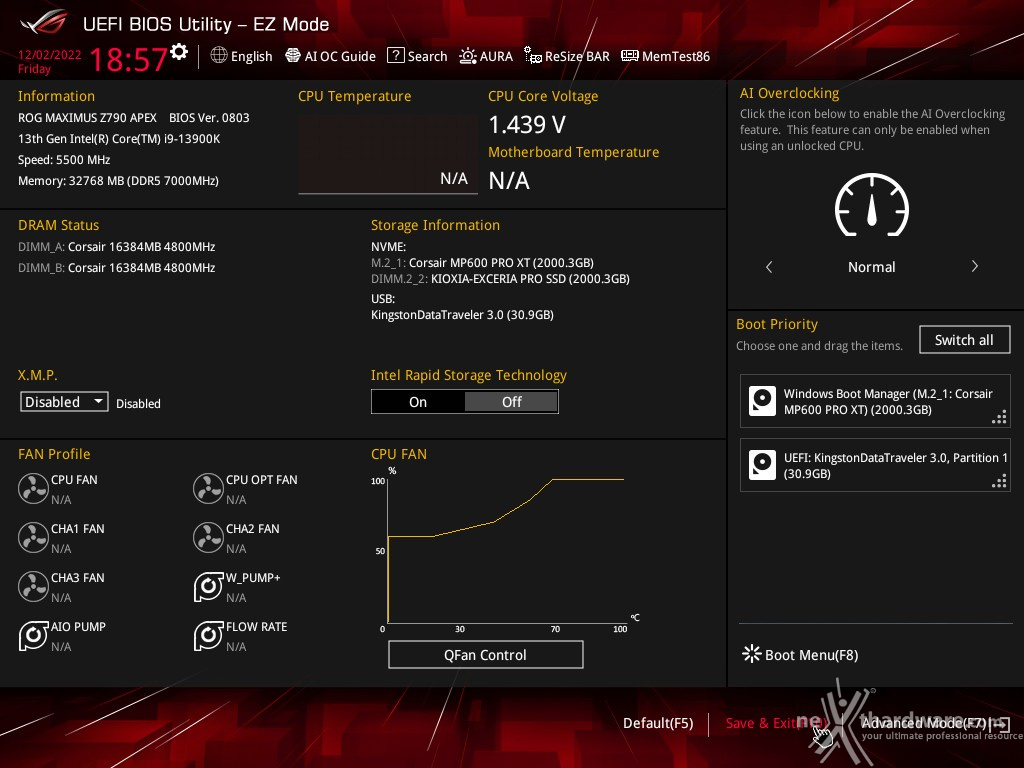Open the AURA menu item
1024x768 pixels.
click(486, 56)
